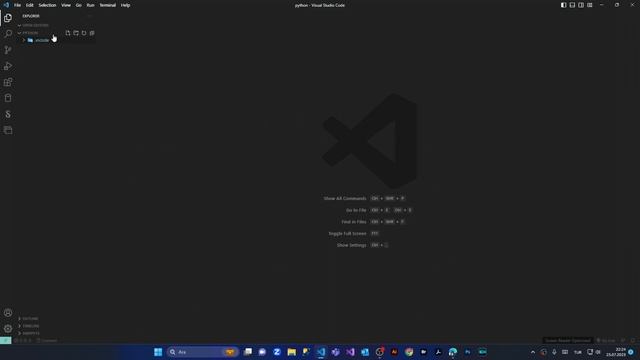Open the Accounts menu in activity bar
Screen dimensions: 640x360
click(8, 313)
